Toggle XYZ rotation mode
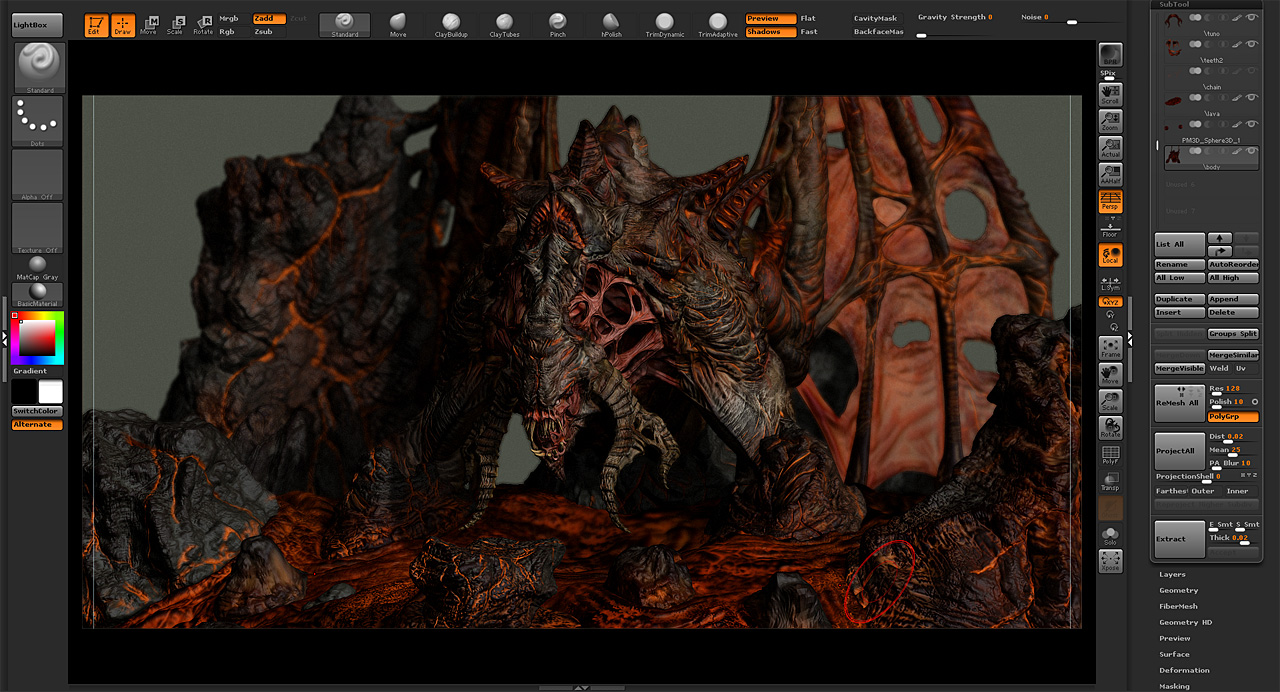The image size is (1280, 692). click(1110, 301)
